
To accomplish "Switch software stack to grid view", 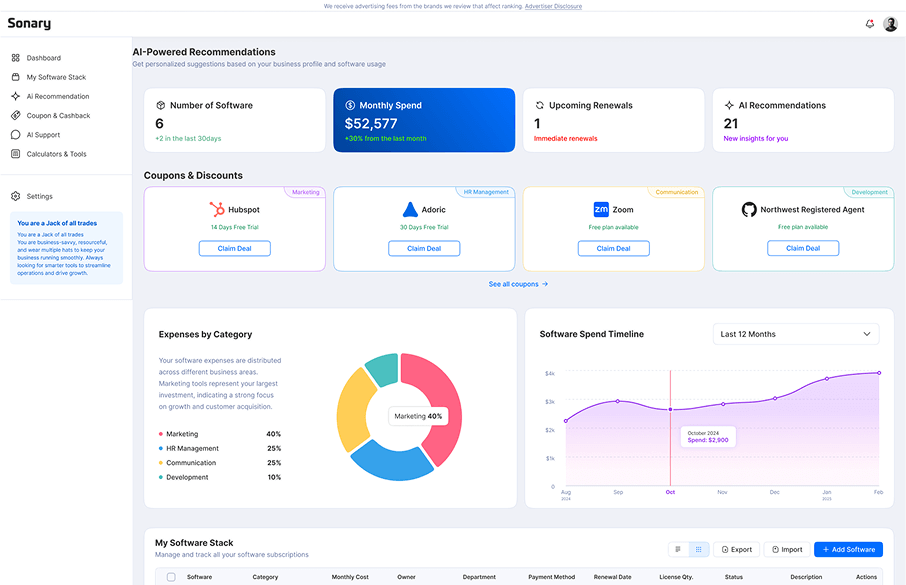I will click(699, 549).
